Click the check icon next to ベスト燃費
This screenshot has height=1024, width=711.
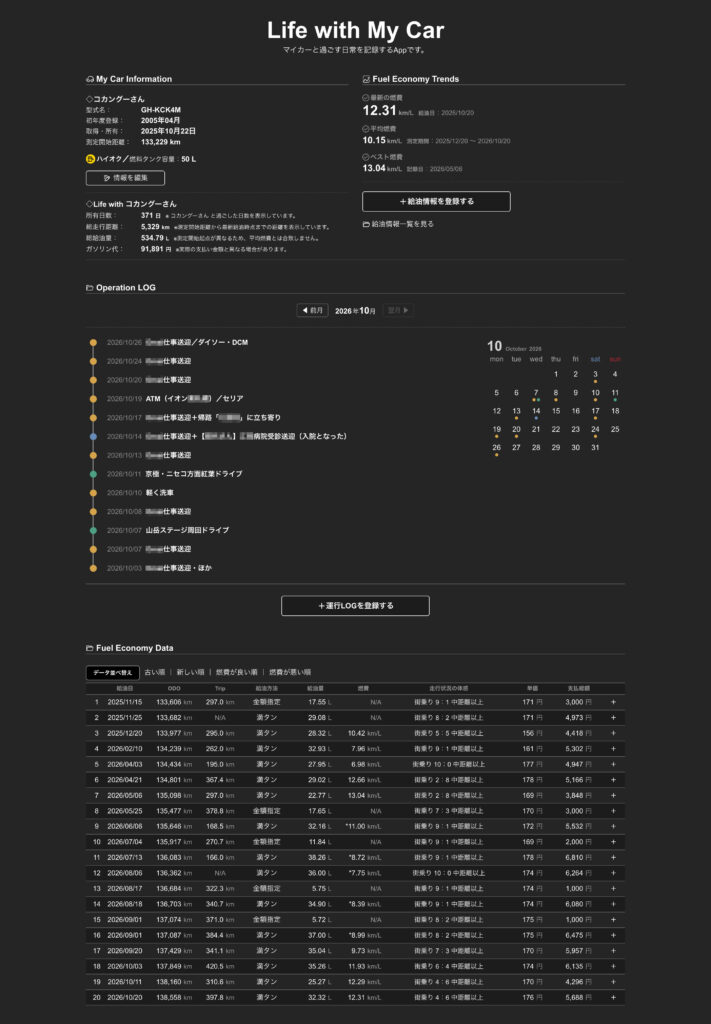point(366,157)
